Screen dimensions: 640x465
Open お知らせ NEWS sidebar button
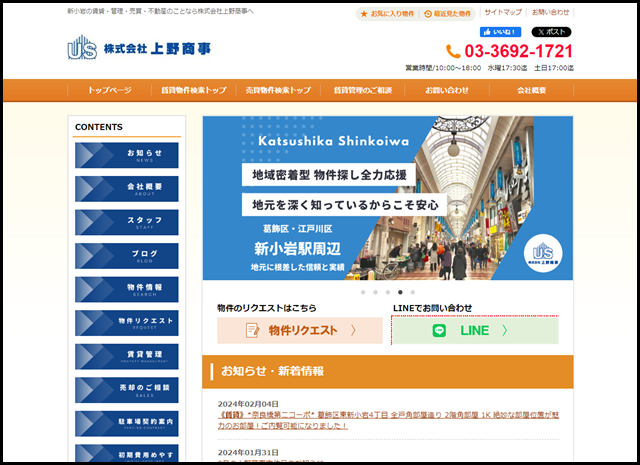click(127, 155)
